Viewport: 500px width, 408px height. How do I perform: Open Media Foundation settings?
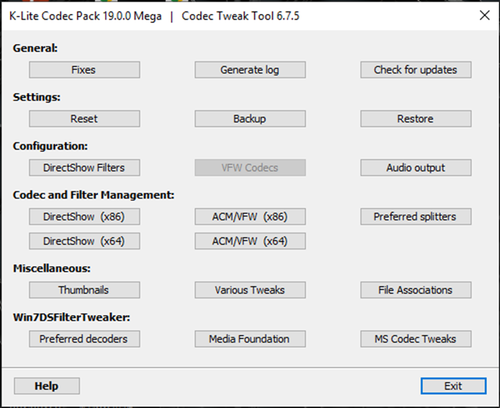pos(250,339)
